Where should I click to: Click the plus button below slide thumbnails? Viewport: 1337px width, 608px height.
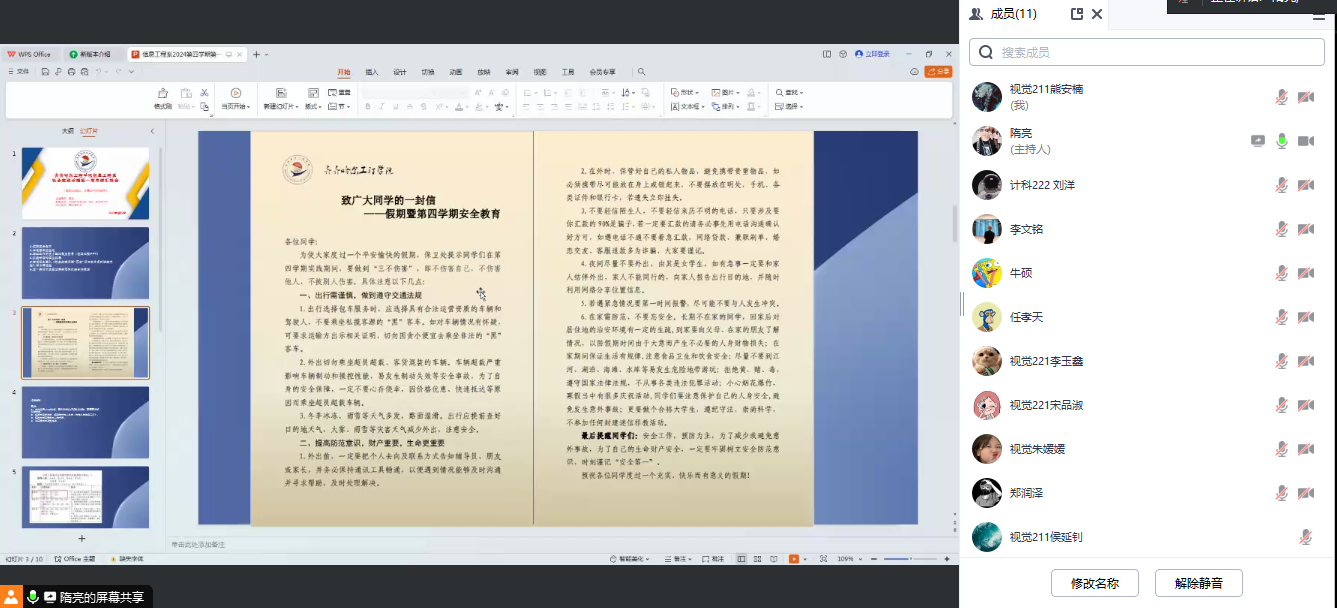click(82, 538)
